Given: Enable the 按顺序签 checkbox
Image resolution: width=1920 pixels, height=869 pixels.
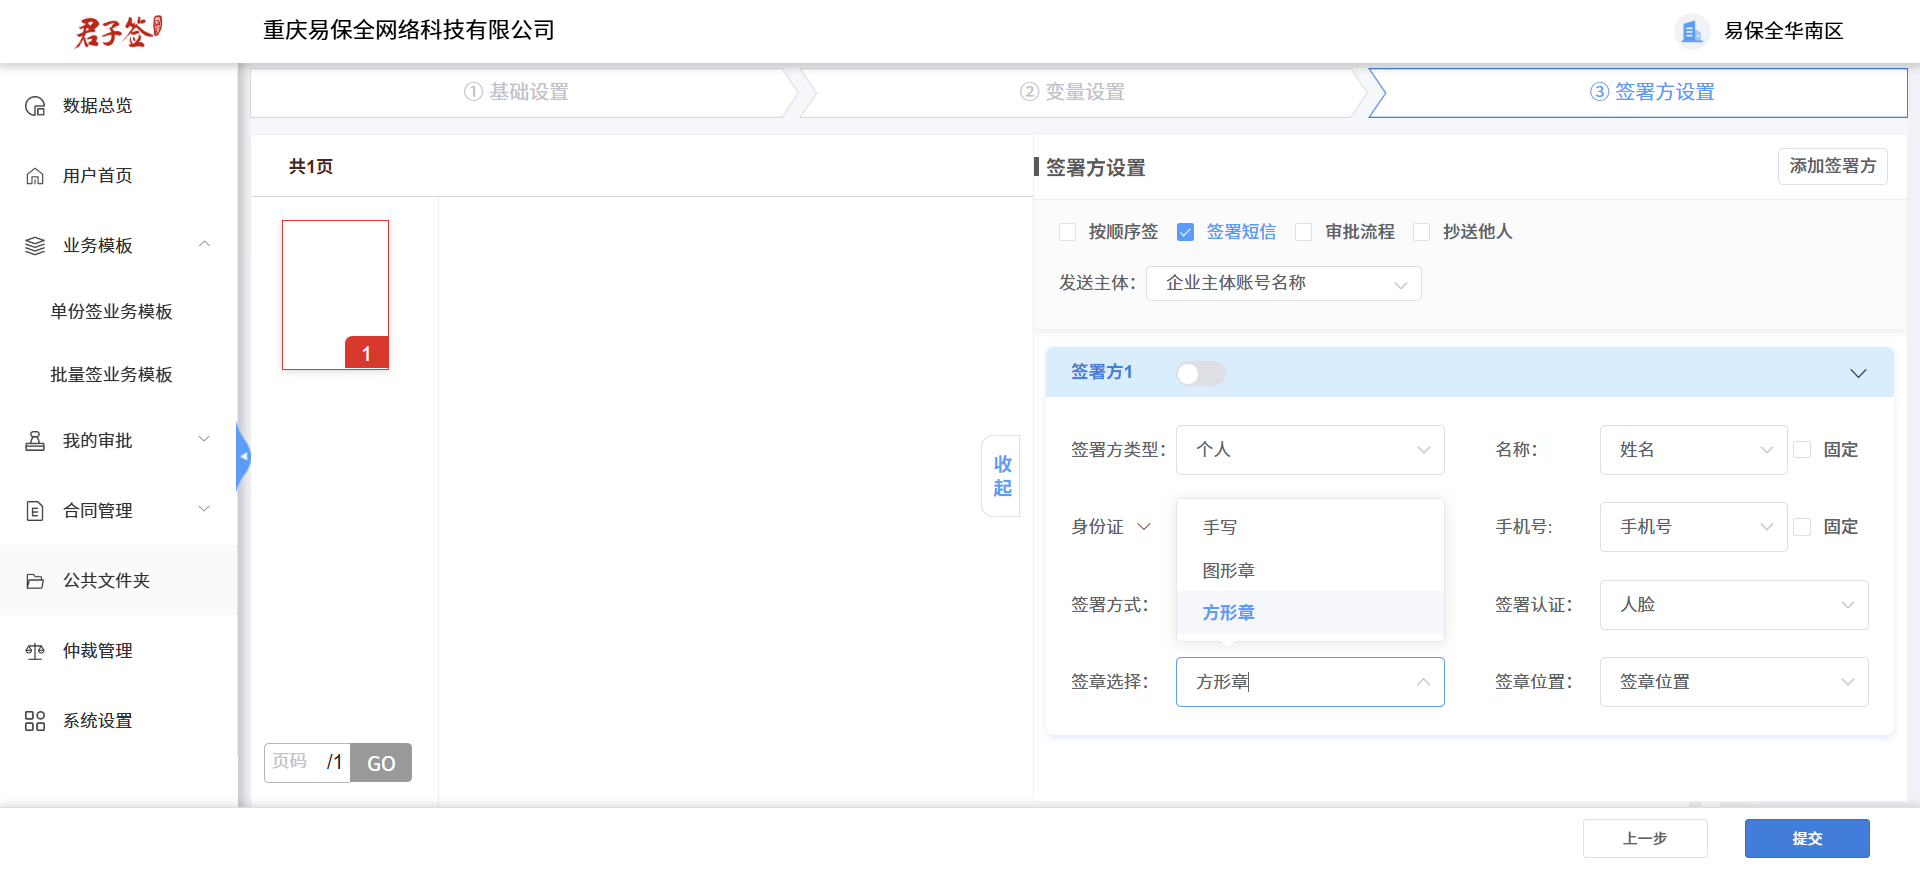Looking at the screenshot, I should (1067, 232).
